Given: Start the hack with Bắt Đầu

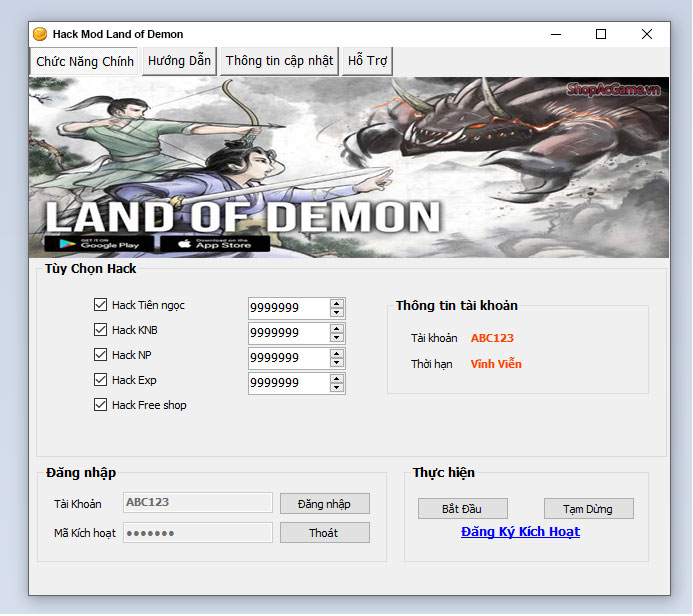Looking at the screenshot, I should [462, 509].
